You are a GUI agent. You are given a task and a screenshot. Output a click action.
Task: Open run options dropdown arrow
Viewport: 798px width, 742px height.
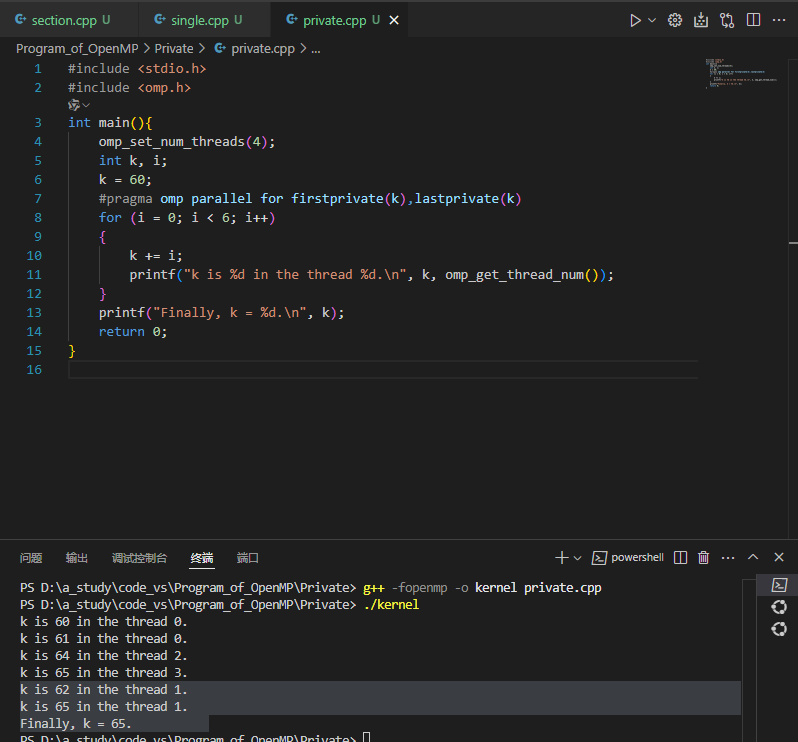[x=652, y=20]
